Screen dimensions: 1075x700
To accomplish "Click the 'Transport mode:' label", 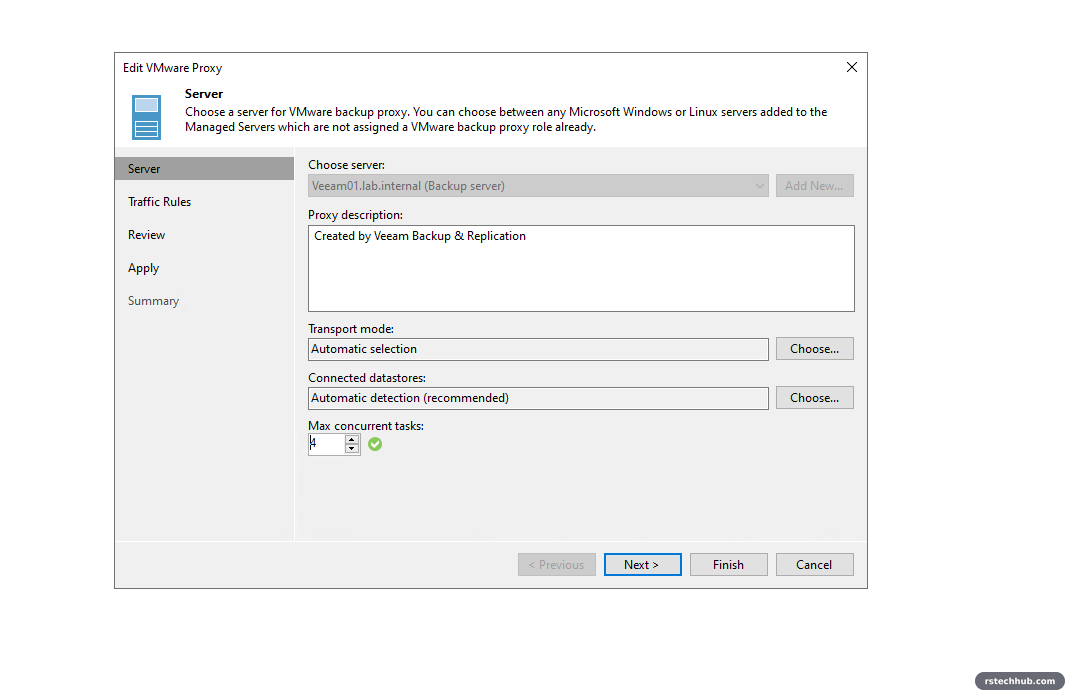I will coord(351,329).
